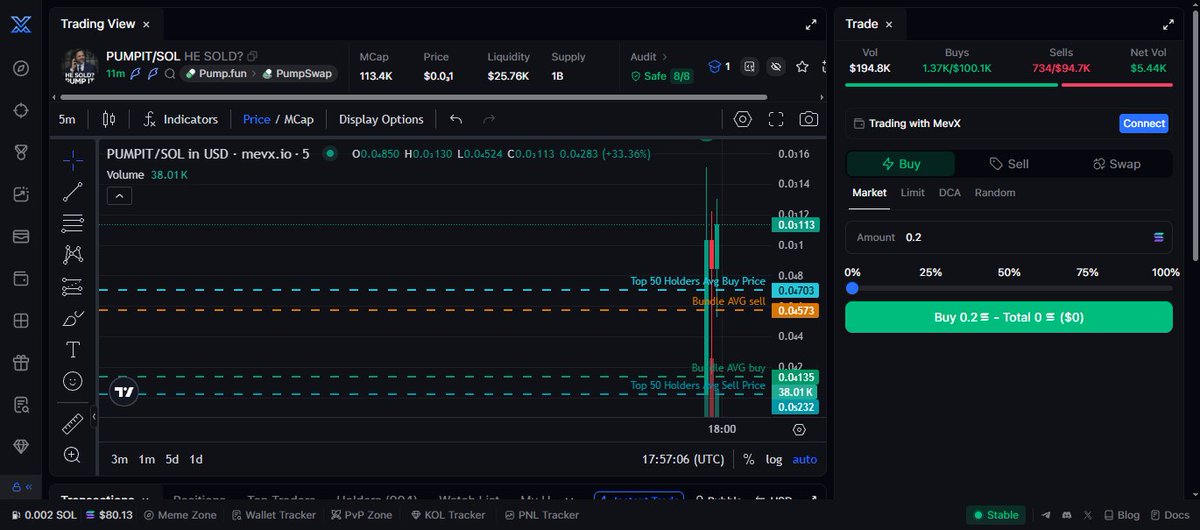Open chart axis settings gear icon
Screen dimensions: 1200x530
(x=799, y=430)
